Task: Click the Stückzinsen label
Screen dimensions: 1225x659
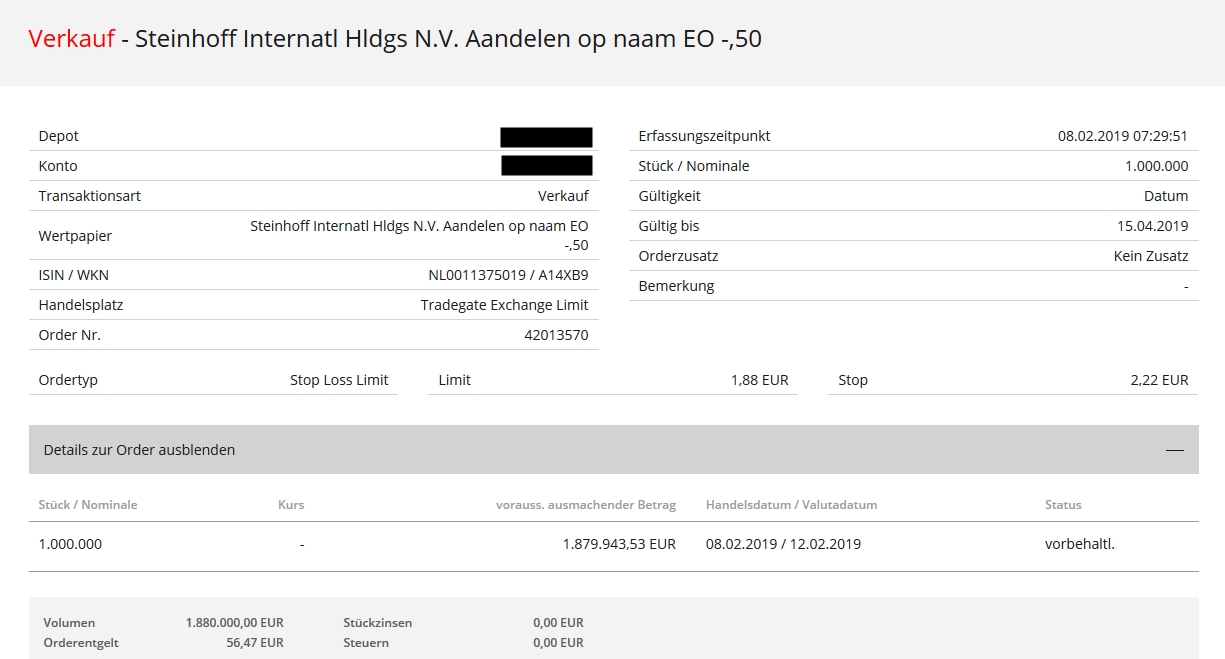Action: (378, 623)
